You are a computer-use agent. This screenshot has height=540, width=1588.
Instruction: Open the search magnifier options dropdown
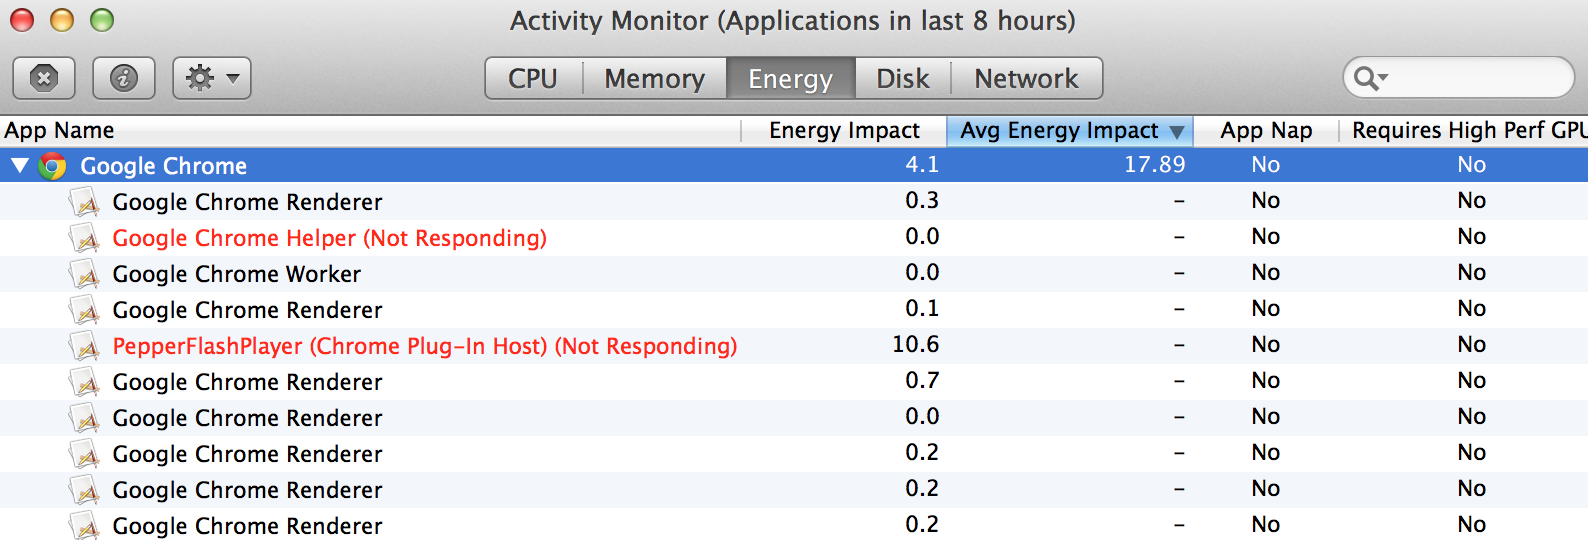tap(1370, 78)
